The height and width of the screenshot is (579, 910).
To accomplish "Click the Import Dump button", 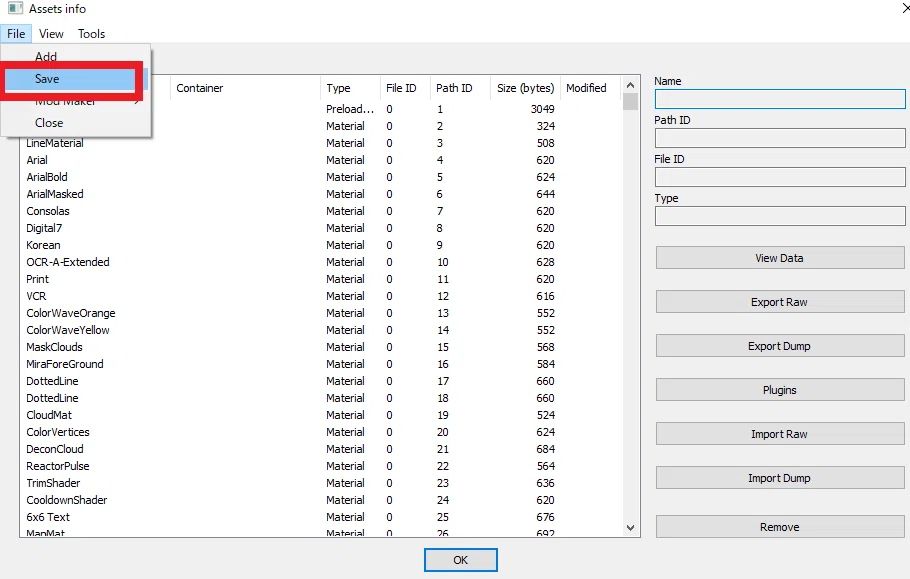I will pos(779,478).
